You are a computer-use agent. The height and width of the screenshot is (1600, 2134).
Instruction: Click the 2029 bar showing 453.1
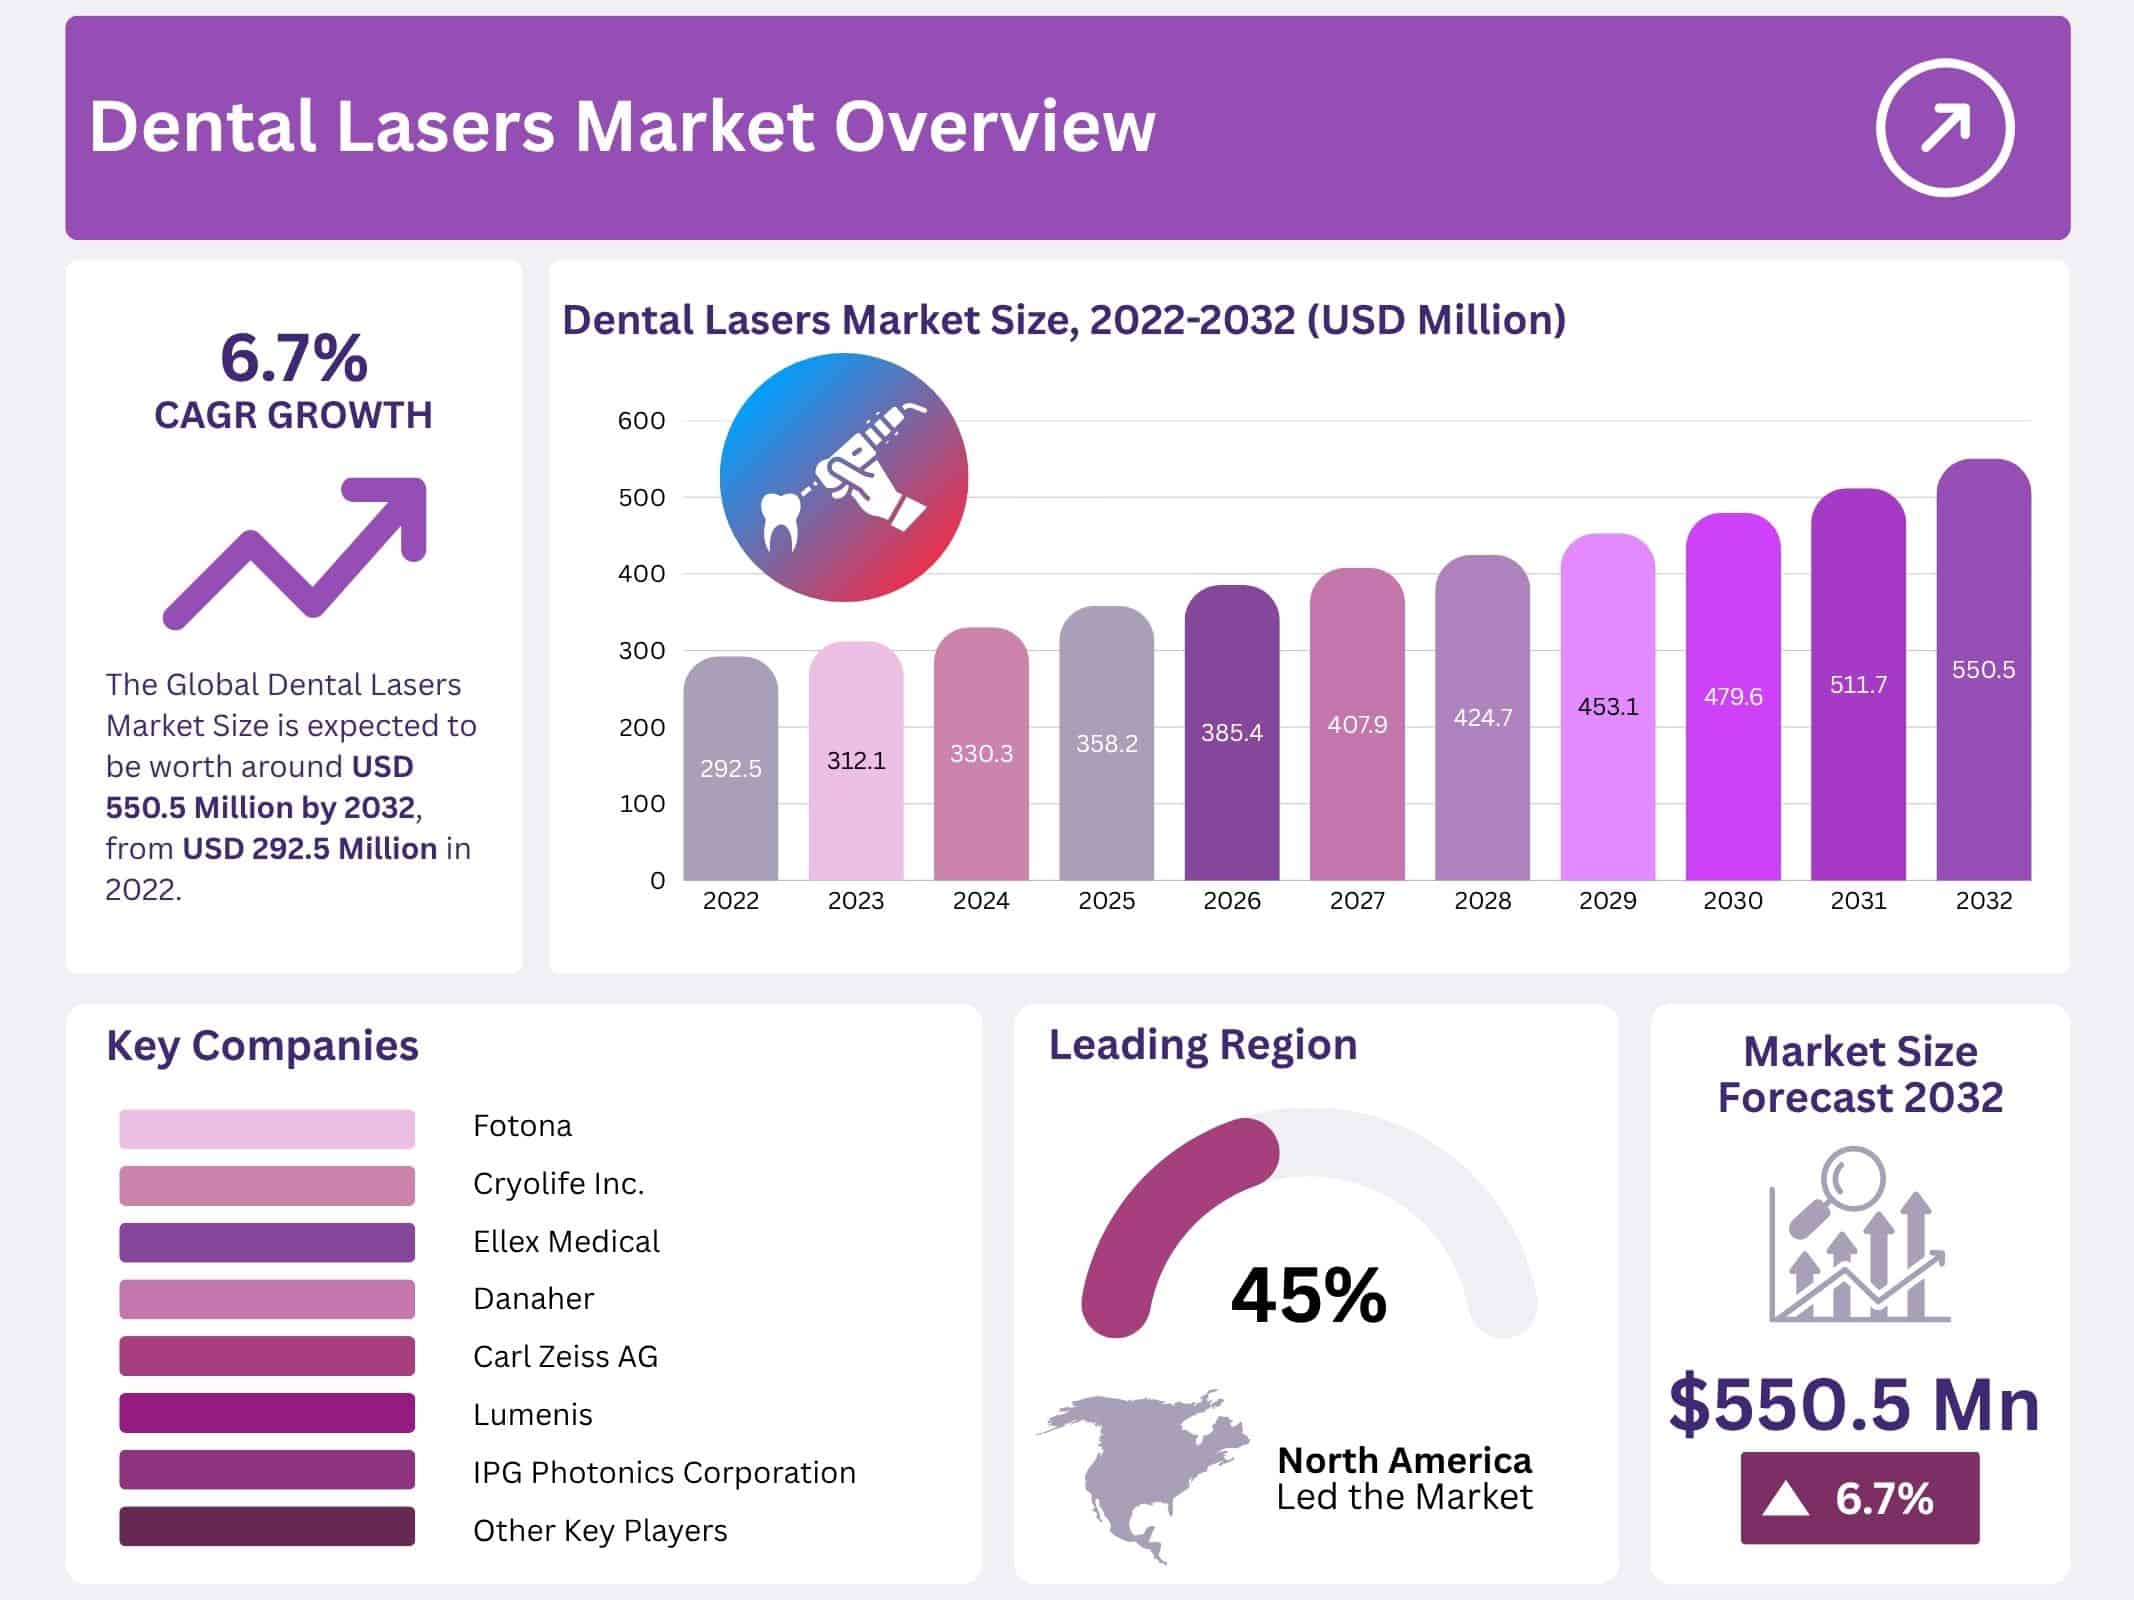click(1607, 706)
